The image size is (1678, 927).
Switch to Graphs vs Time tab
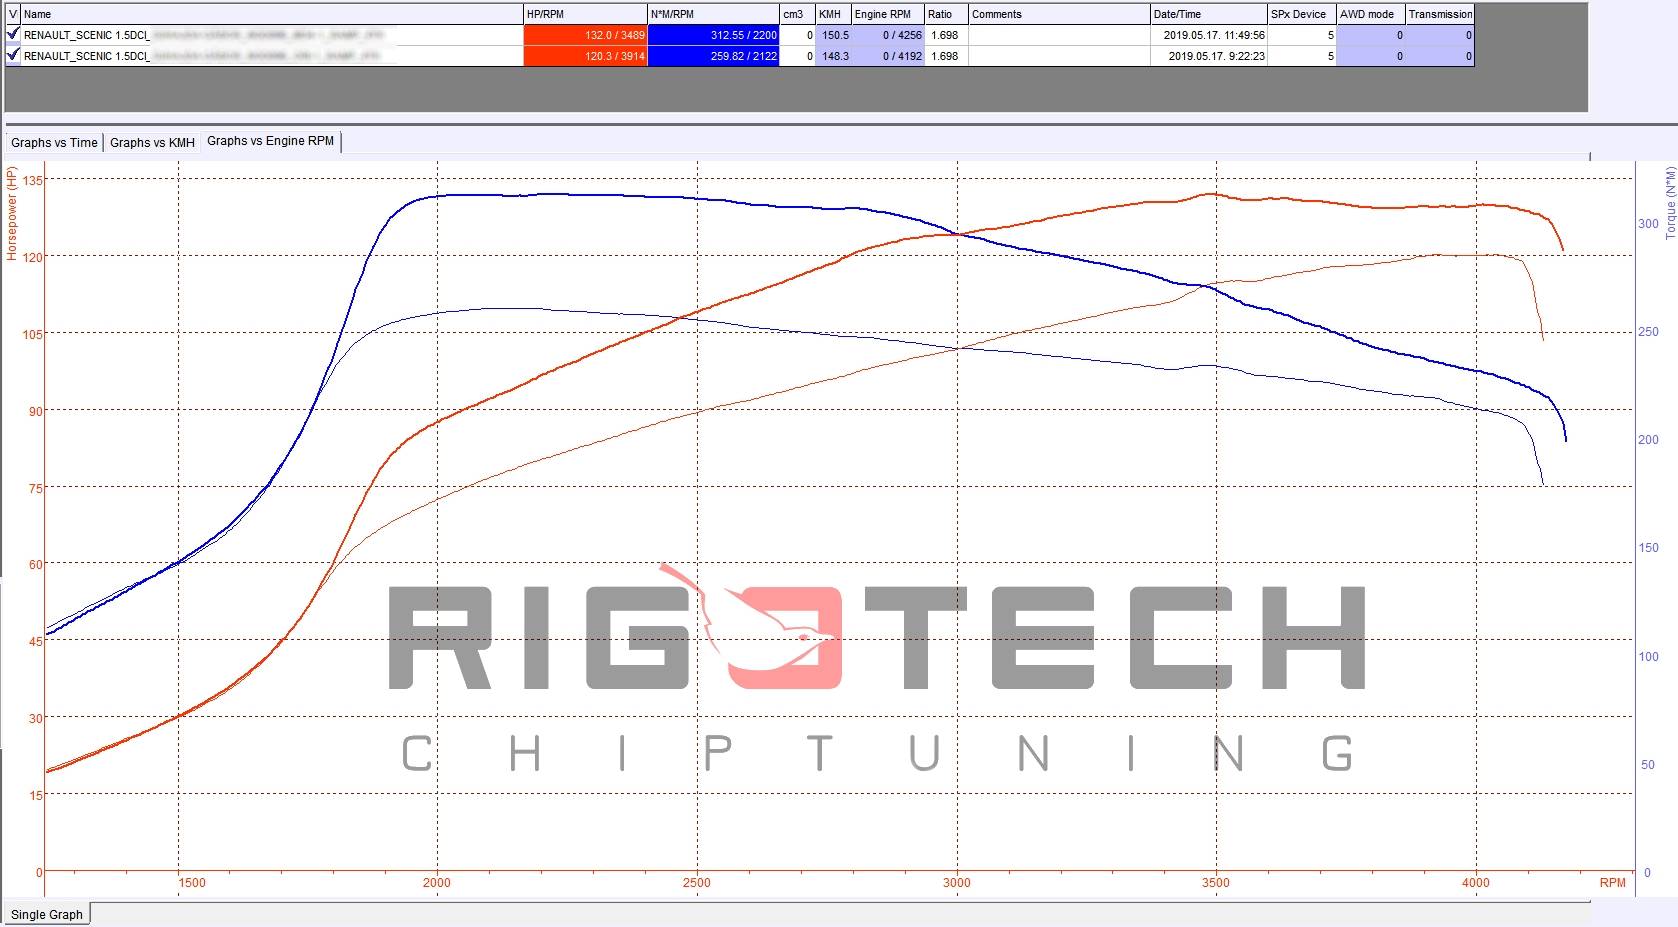coord(54,143)
